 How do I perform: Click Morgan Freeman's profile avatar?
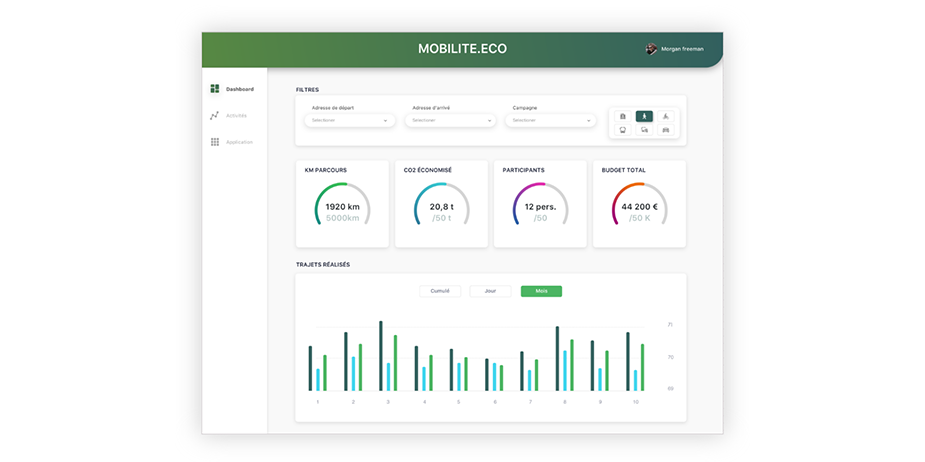pyautogui.click(x=651, y=49)
